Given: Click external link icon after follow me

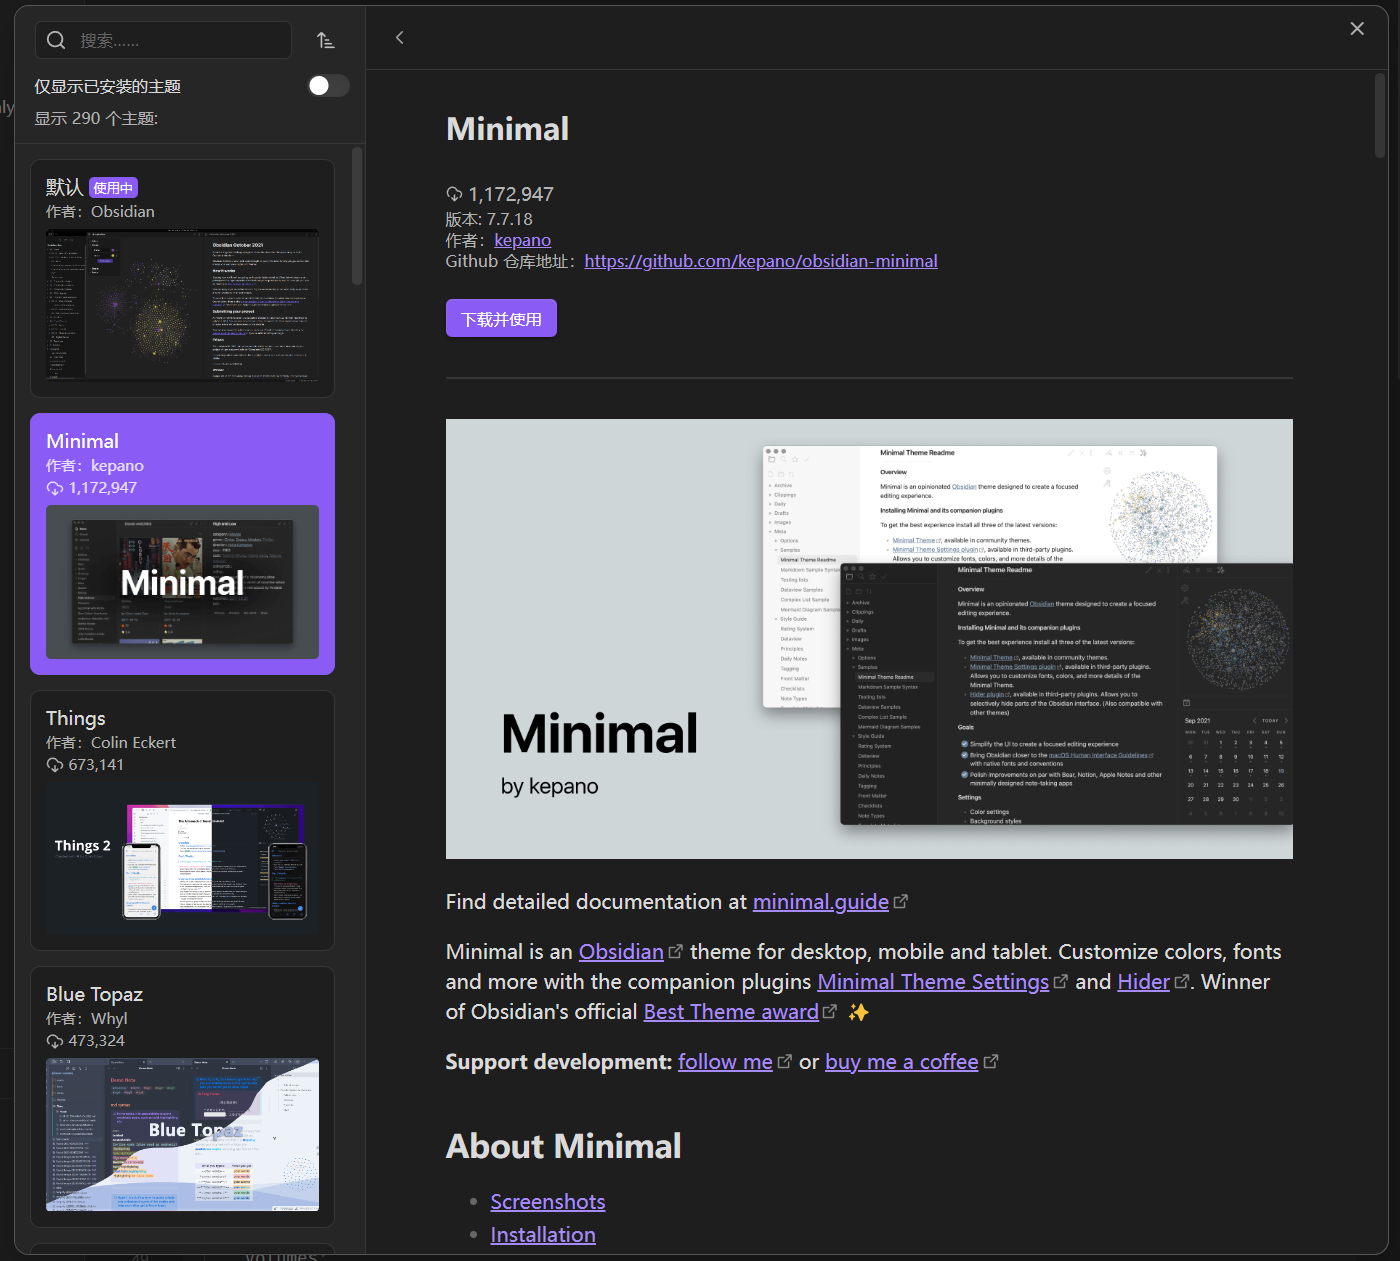Looking at the screenshot, I should click(784, 1062).
